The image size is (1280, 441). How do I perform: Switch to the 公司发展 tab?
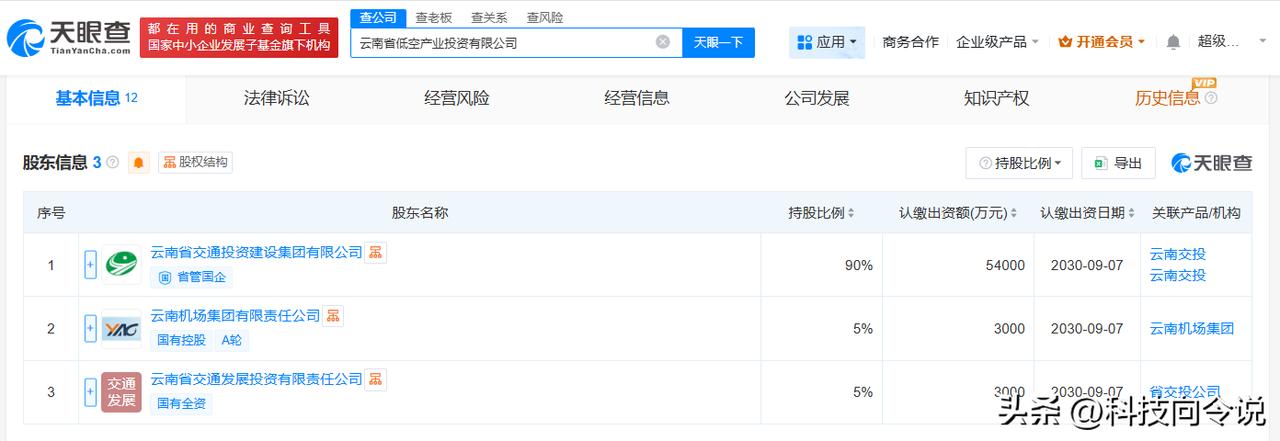coord(817,98)
